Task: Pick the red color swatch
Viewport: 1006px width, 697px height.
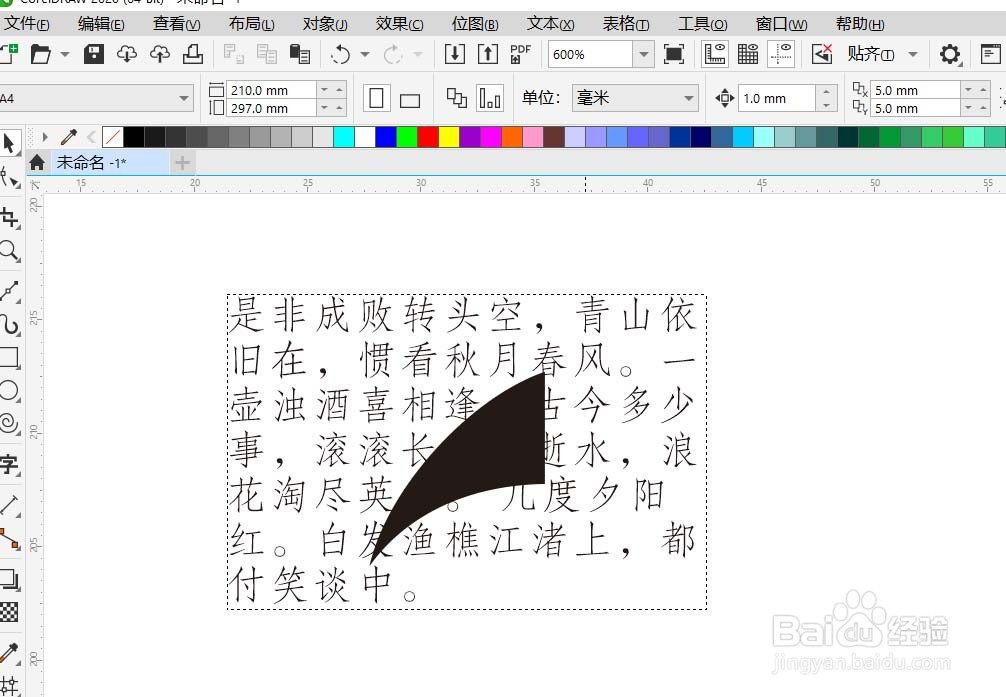Action: 428,137
